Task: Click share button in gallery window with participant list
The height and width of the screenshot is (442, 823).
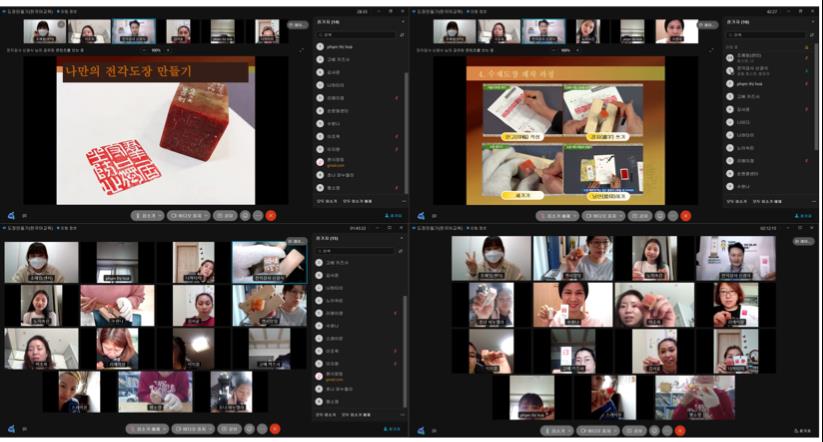Action: 229,429
